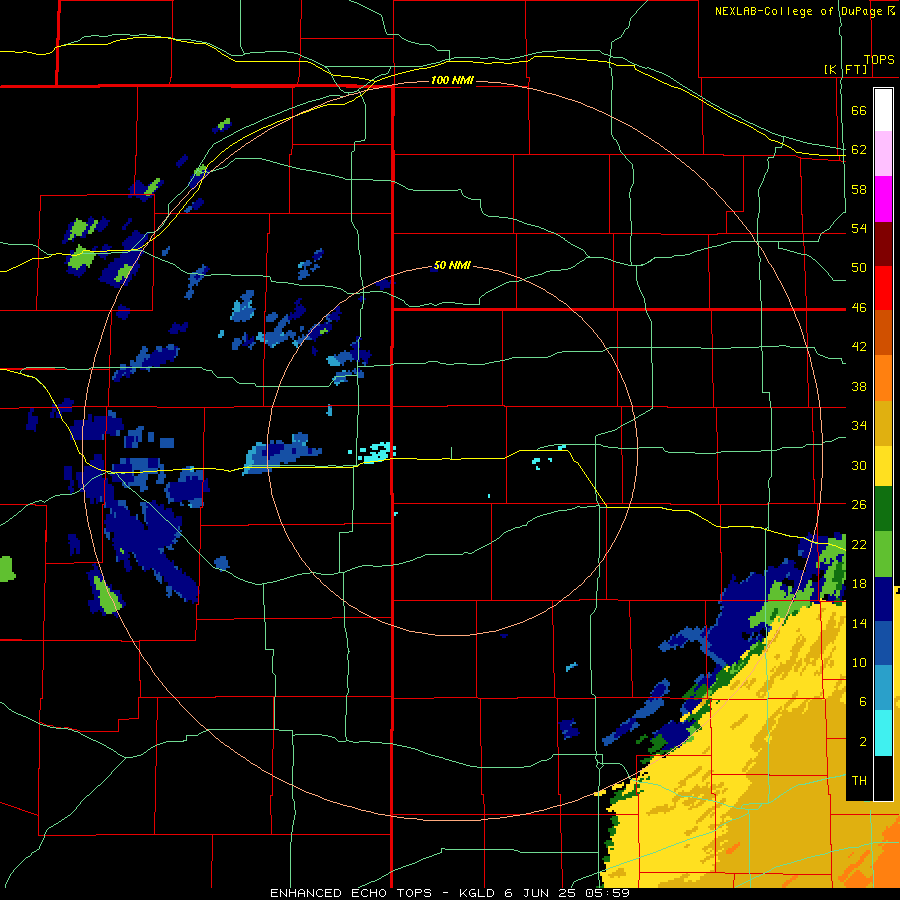The width and height of the screenshot is (900, 900).
Task: Select the light pink legend swatch
Action: point(883,154)
